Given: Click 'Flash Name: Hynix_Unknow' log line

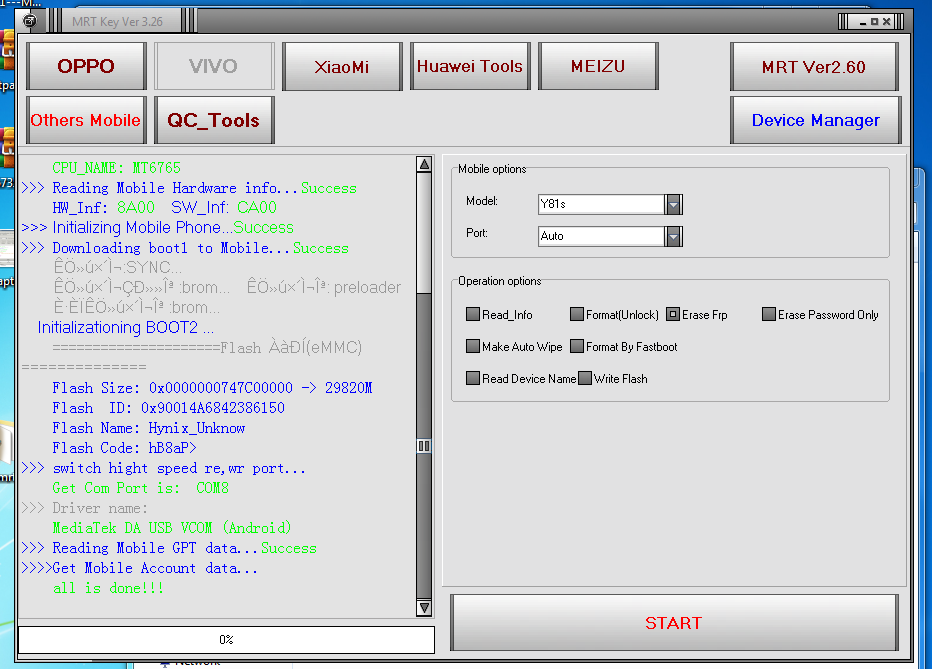Looking at the screenshot, I should (149, 428).
